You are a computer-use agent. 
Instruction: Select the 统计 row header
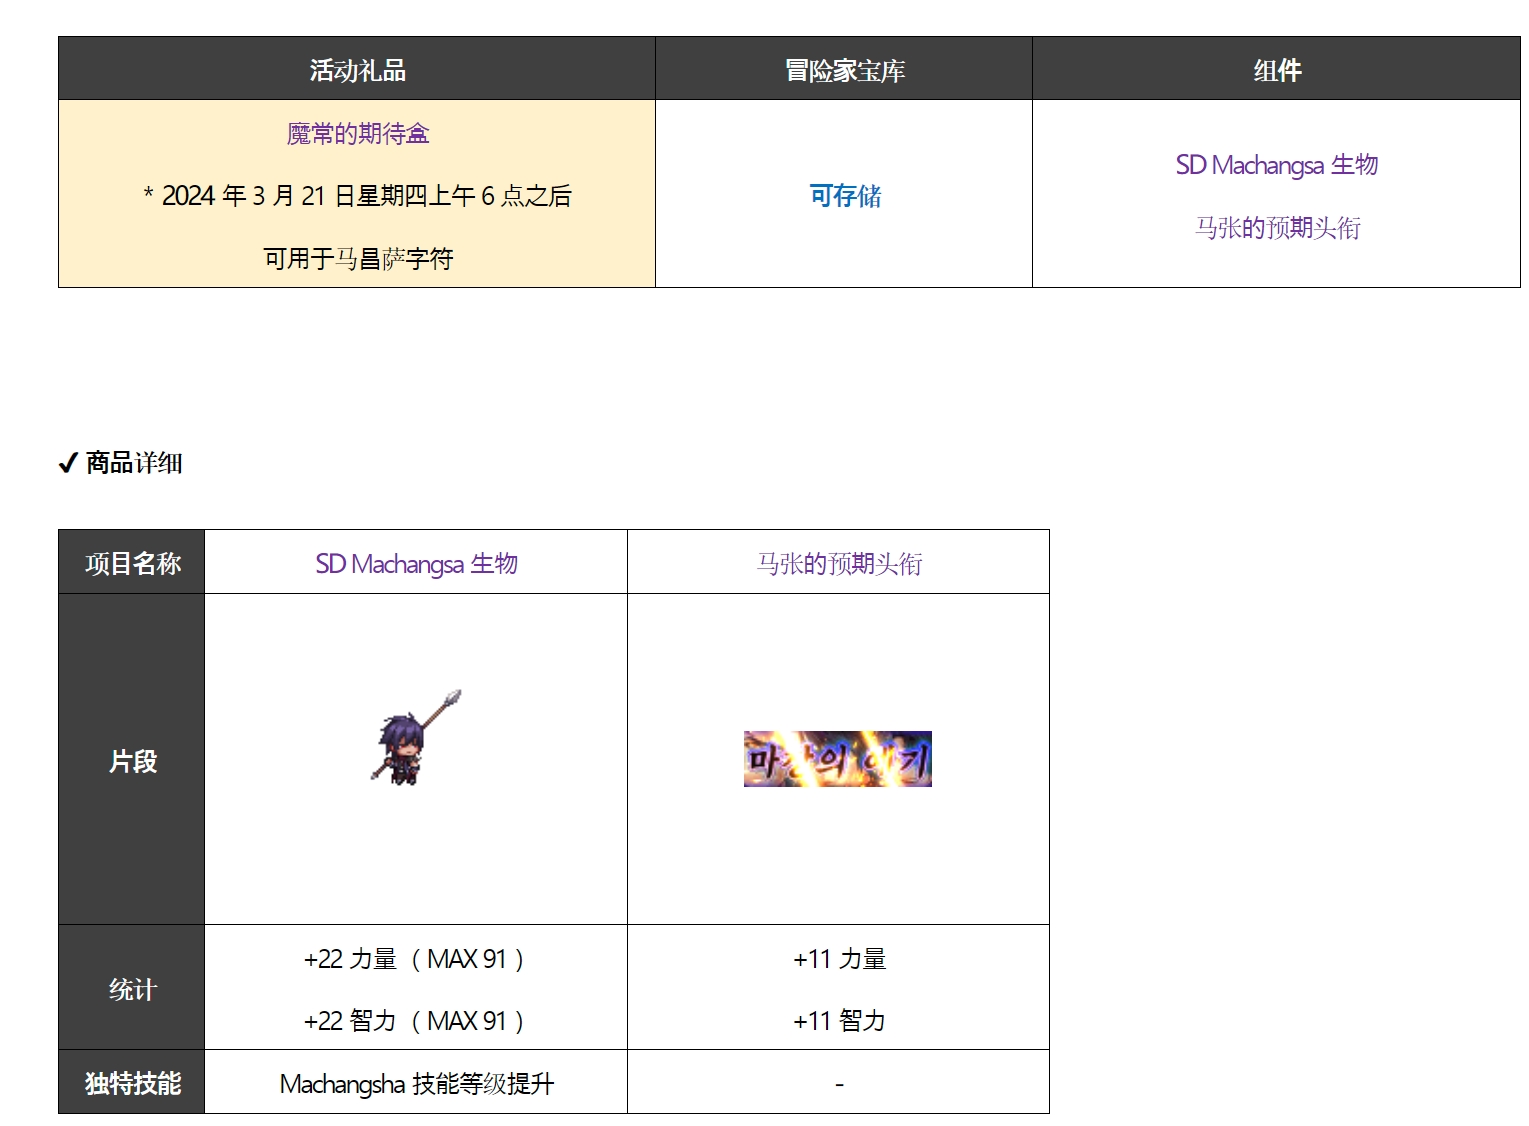132,987
